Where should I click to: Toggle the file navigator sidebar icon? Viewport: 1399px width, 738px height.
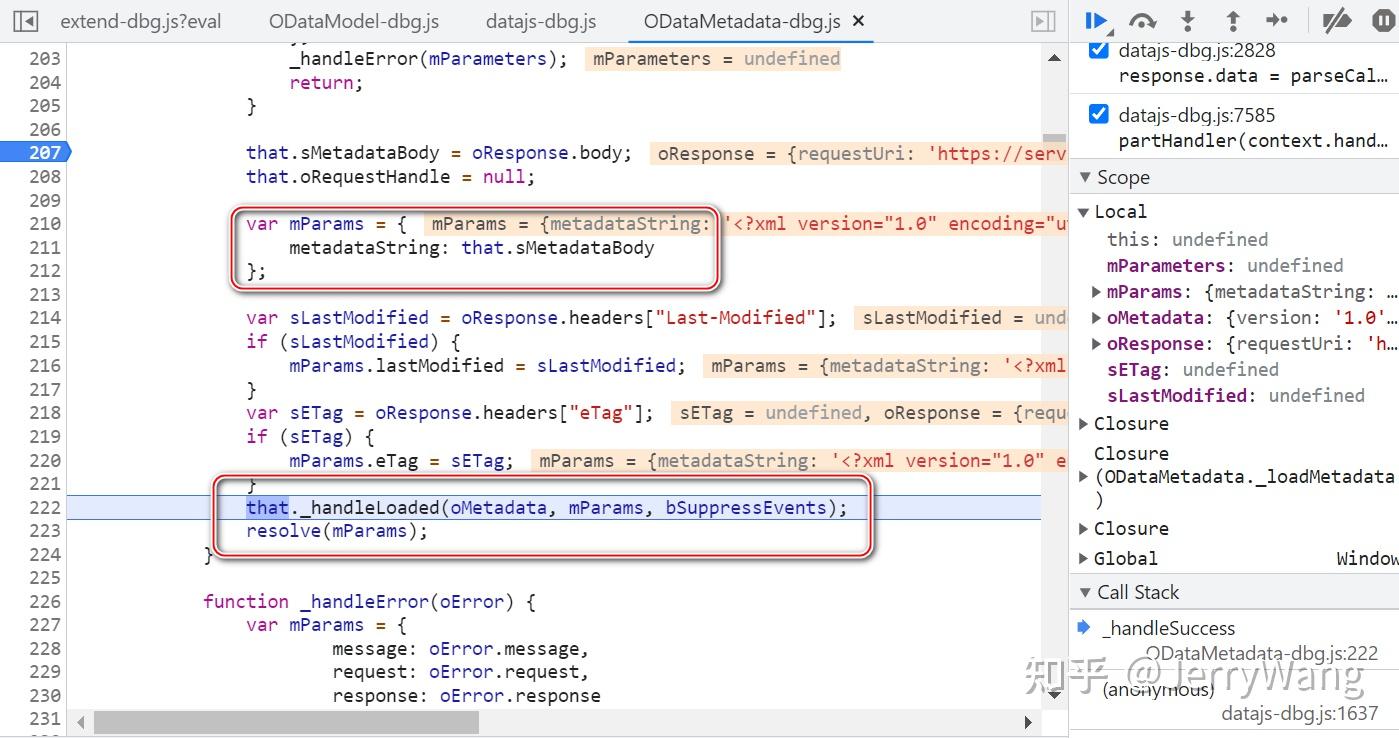click(x=26, y=21)
